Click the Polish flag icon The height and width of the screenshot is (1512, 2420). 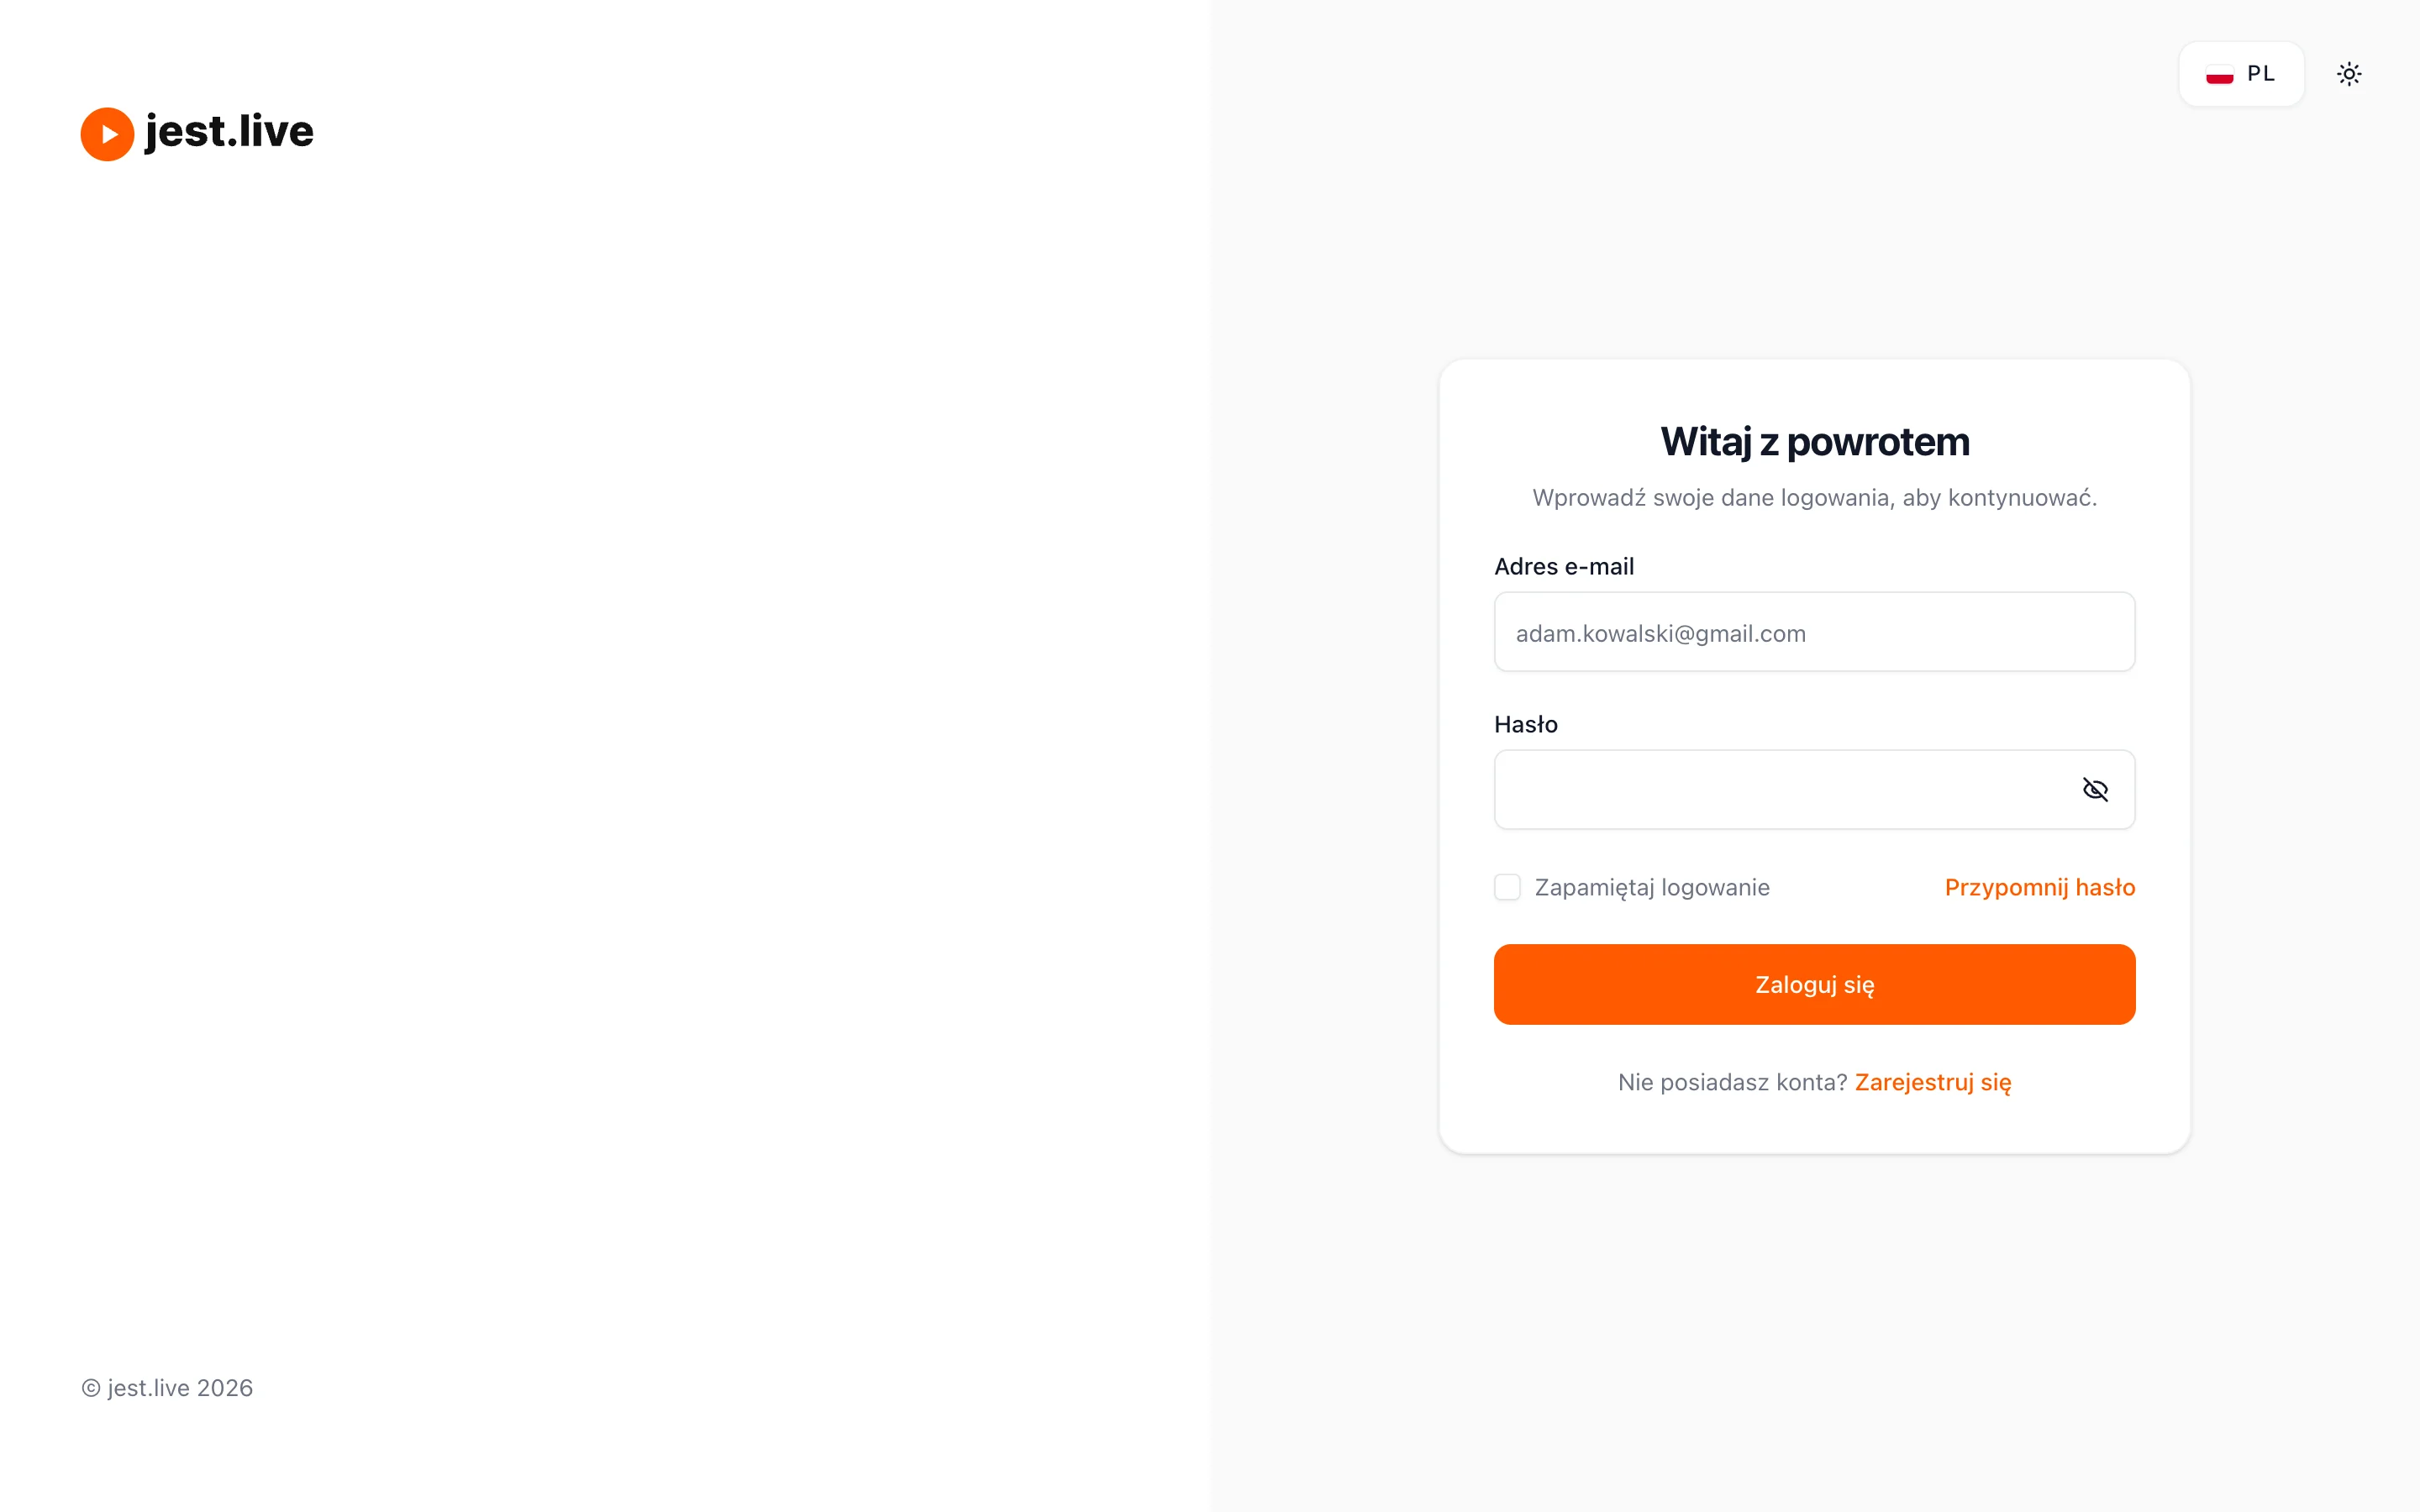tap(2219, 74)
